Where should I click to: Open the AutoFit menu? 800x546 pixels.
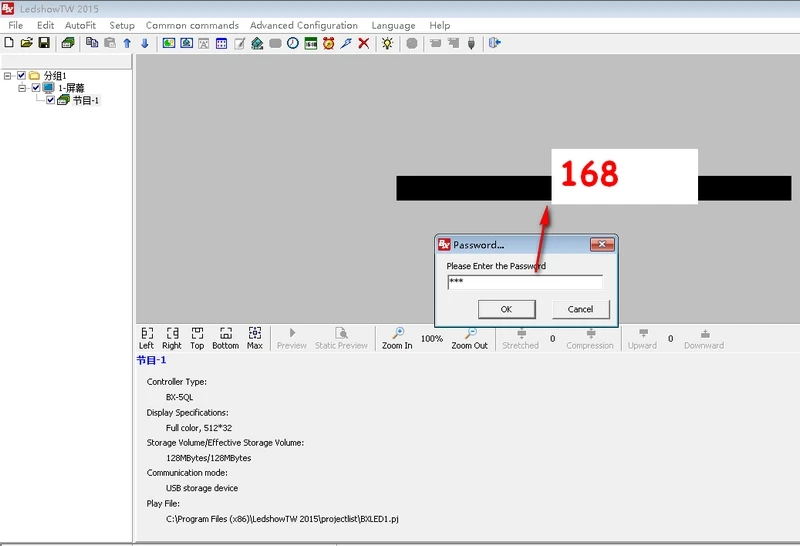click(x=80, y=26)
